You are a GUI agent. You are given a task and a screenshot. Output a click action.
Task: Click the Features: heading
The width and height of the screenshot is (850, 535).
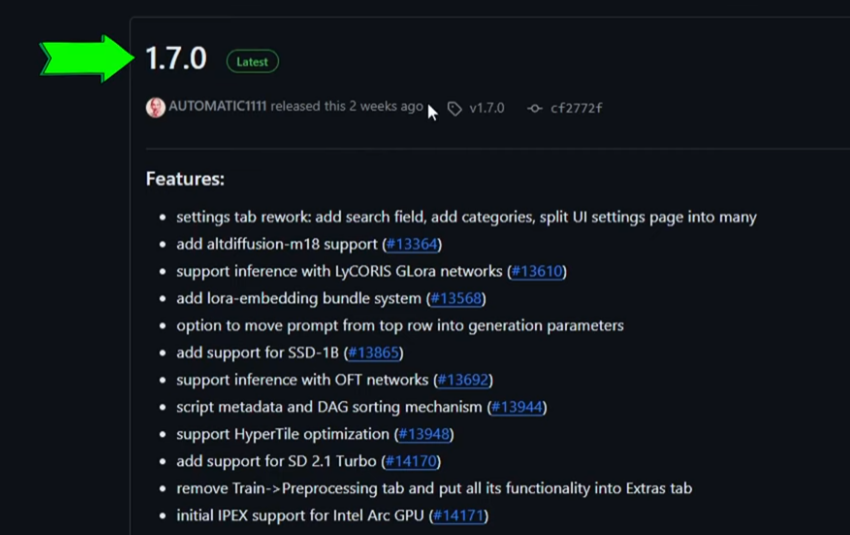(x=185, y=179)
